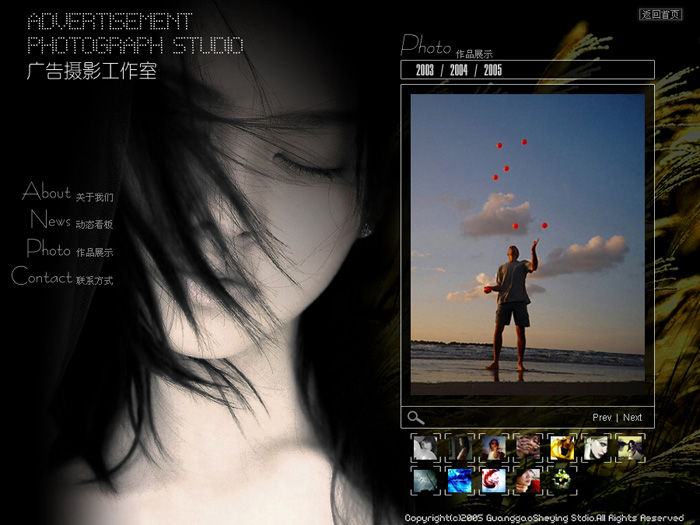Click the Next link
The height and width of the screenshot is (525, 700).
[x=632, y=417]
